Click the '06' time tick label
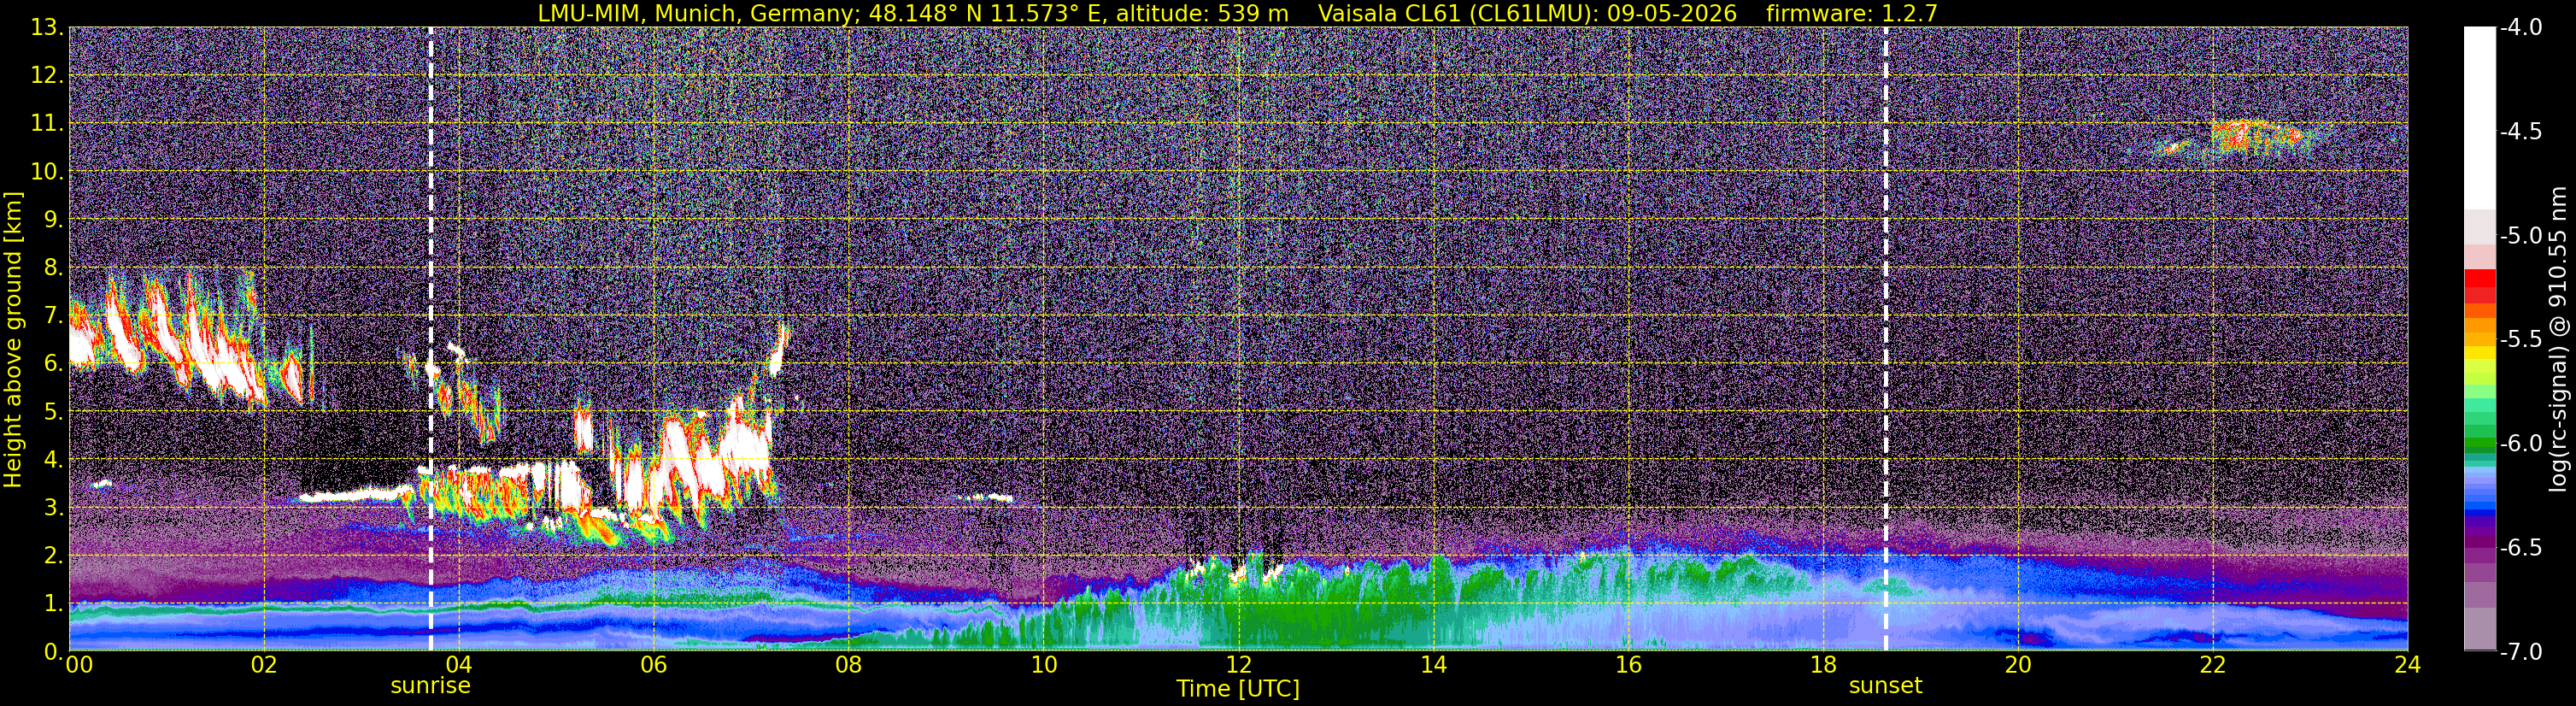This screenshot has width=2576, height=706. (x=653, y=665)
